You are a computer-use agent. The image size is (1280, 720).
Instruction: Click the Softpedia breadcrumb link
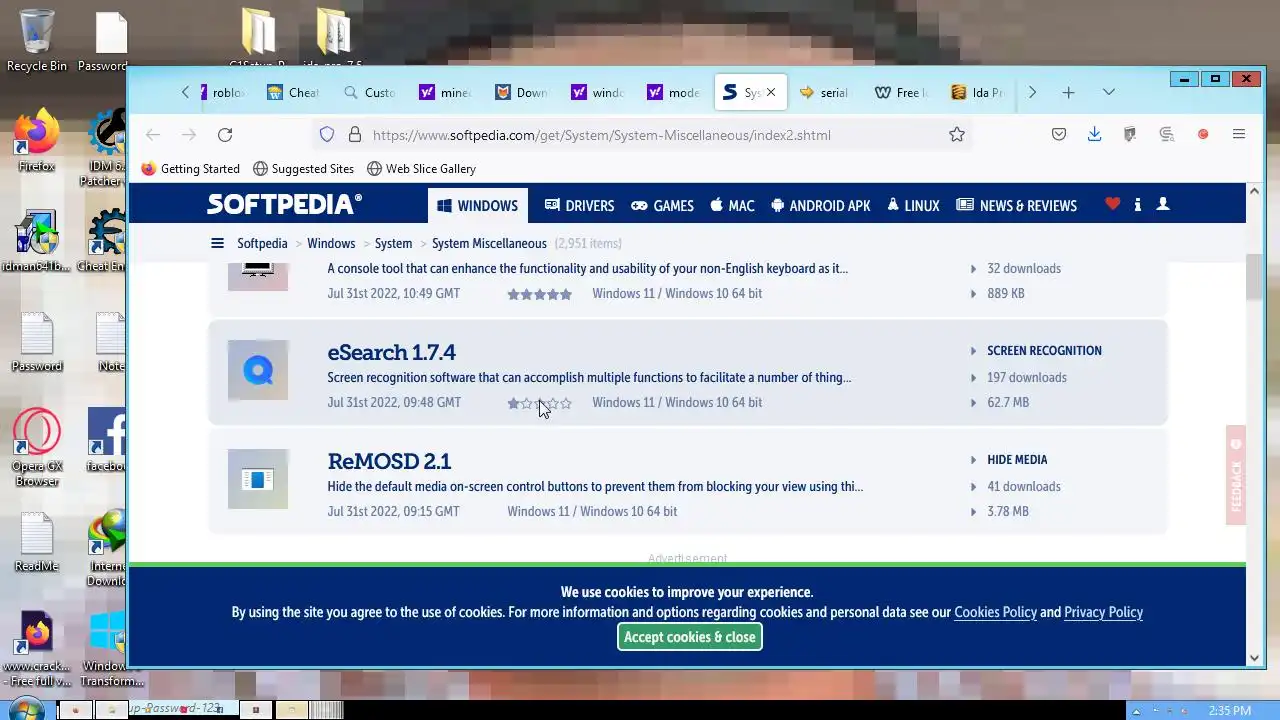(262, 243)
